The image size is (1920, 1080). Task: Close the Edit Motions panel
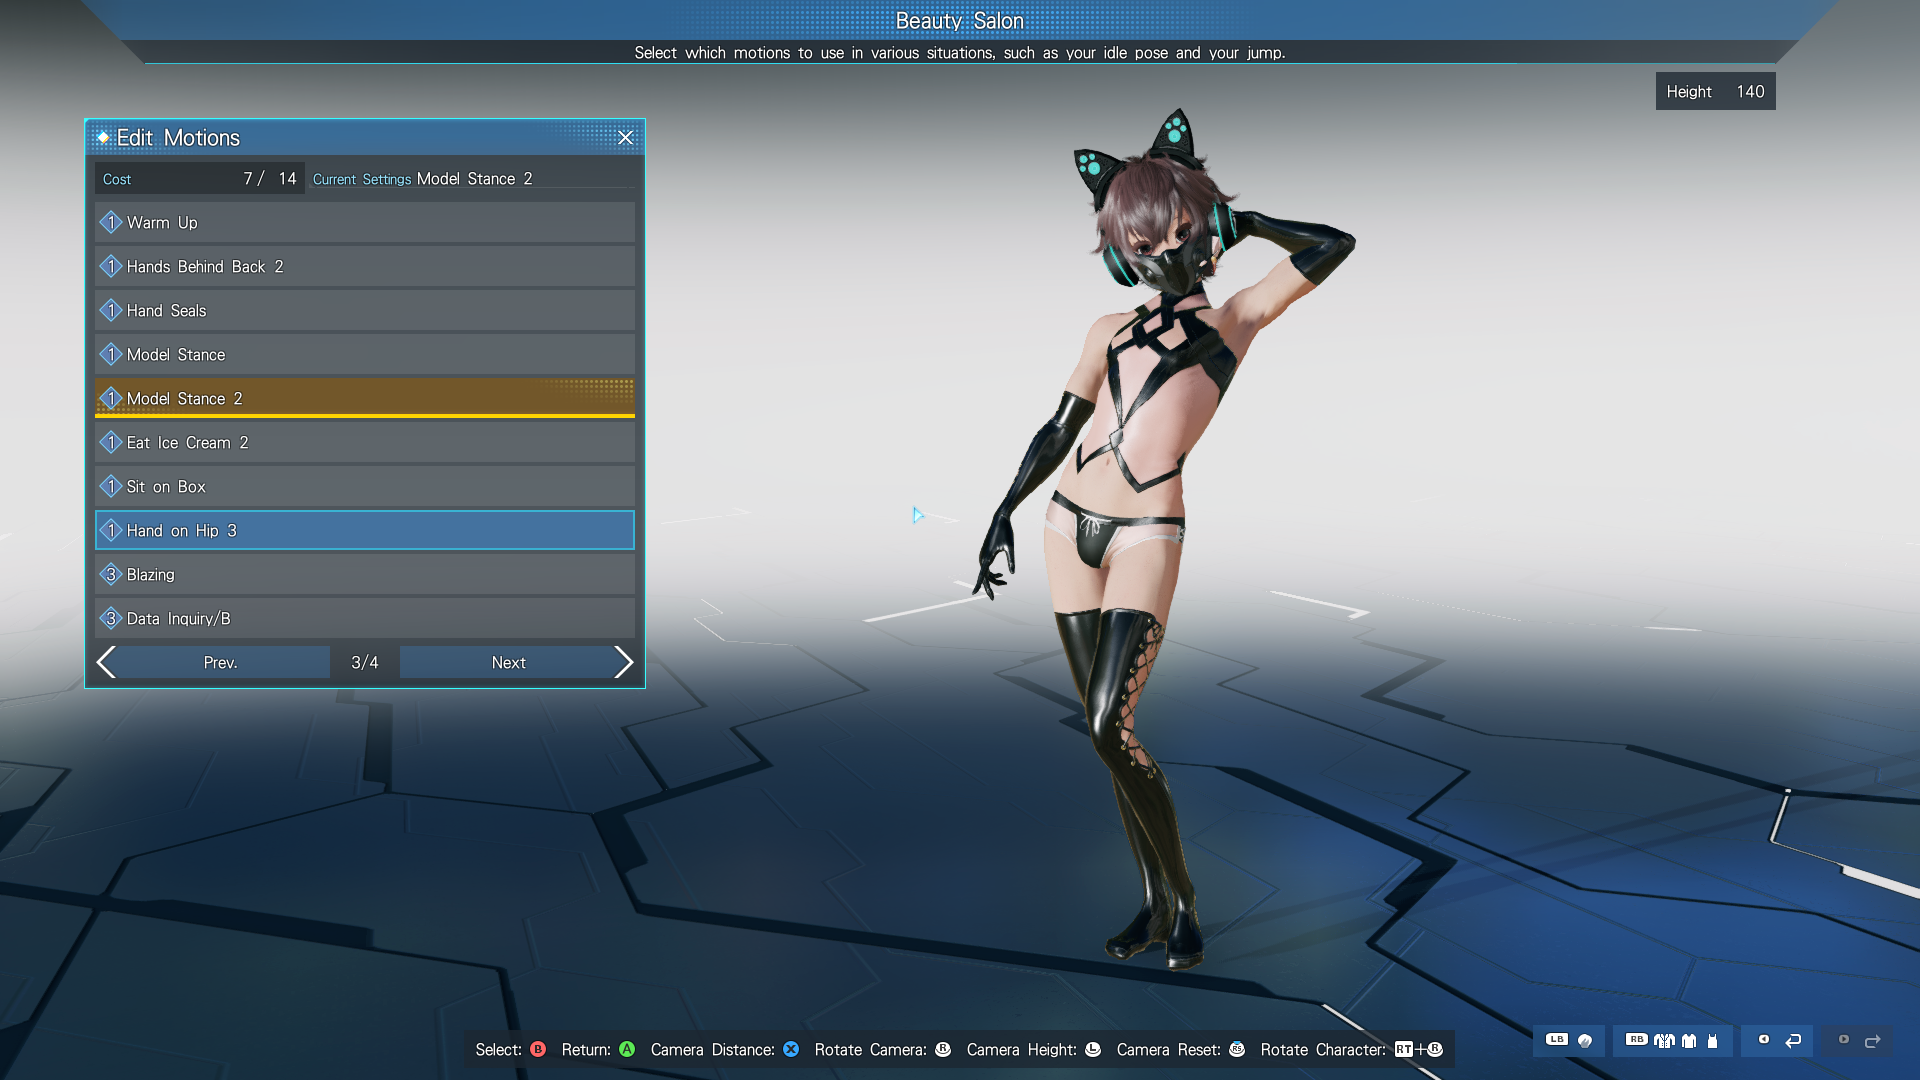625,138
